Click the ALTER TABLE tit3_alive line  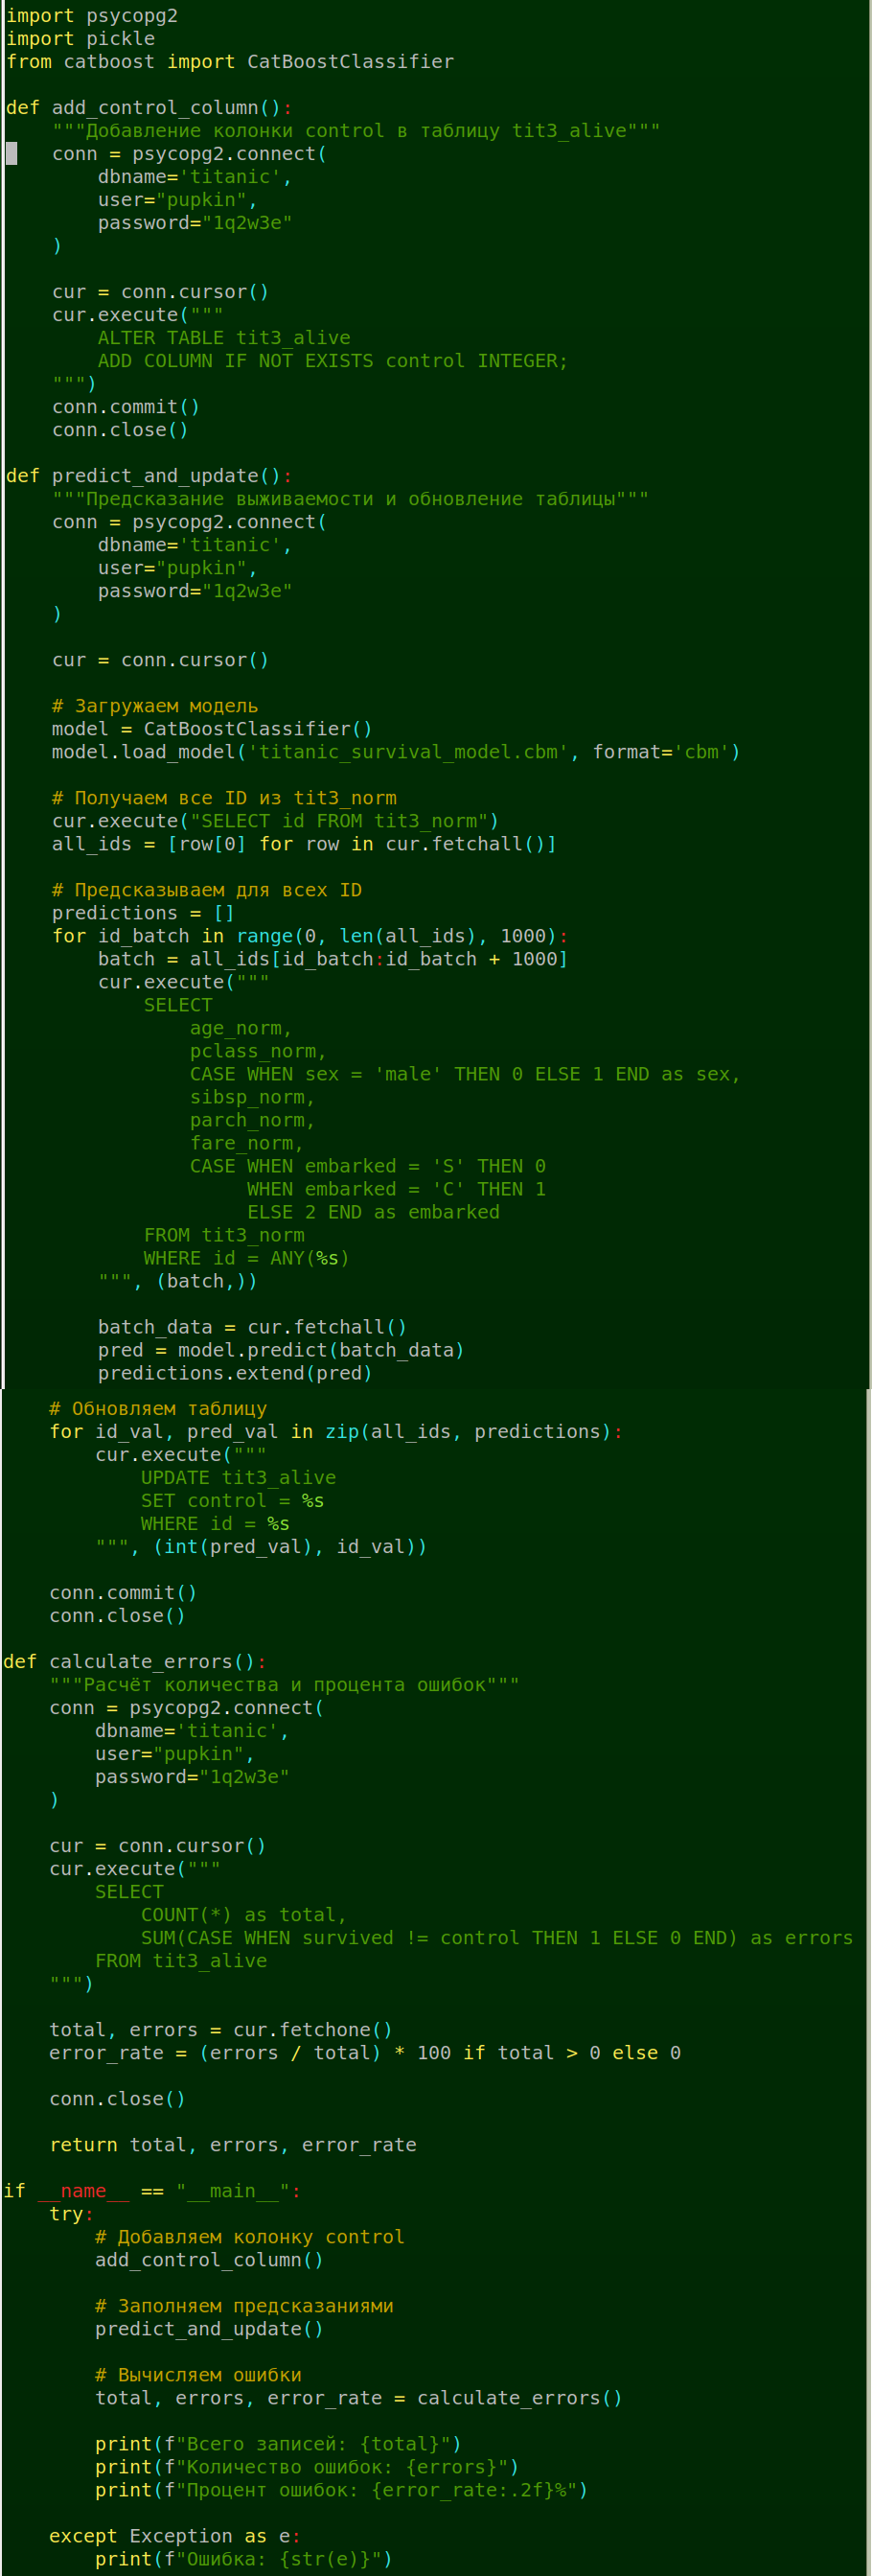pos(224,338)
